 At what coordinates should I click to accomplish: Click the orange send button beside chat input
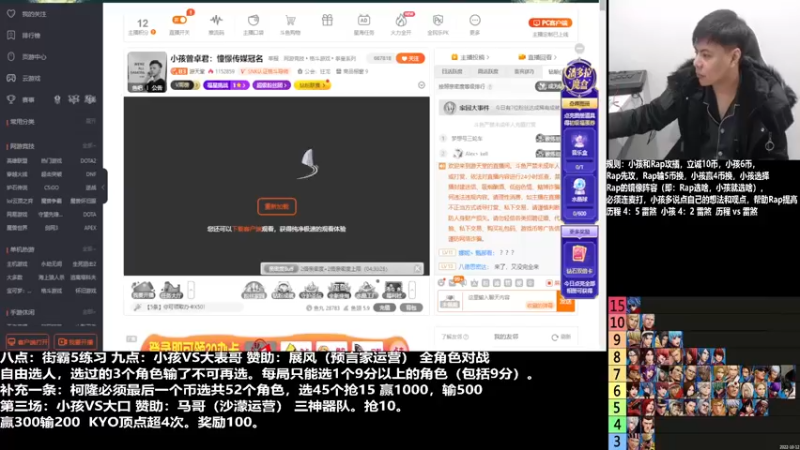coord(566,302)
